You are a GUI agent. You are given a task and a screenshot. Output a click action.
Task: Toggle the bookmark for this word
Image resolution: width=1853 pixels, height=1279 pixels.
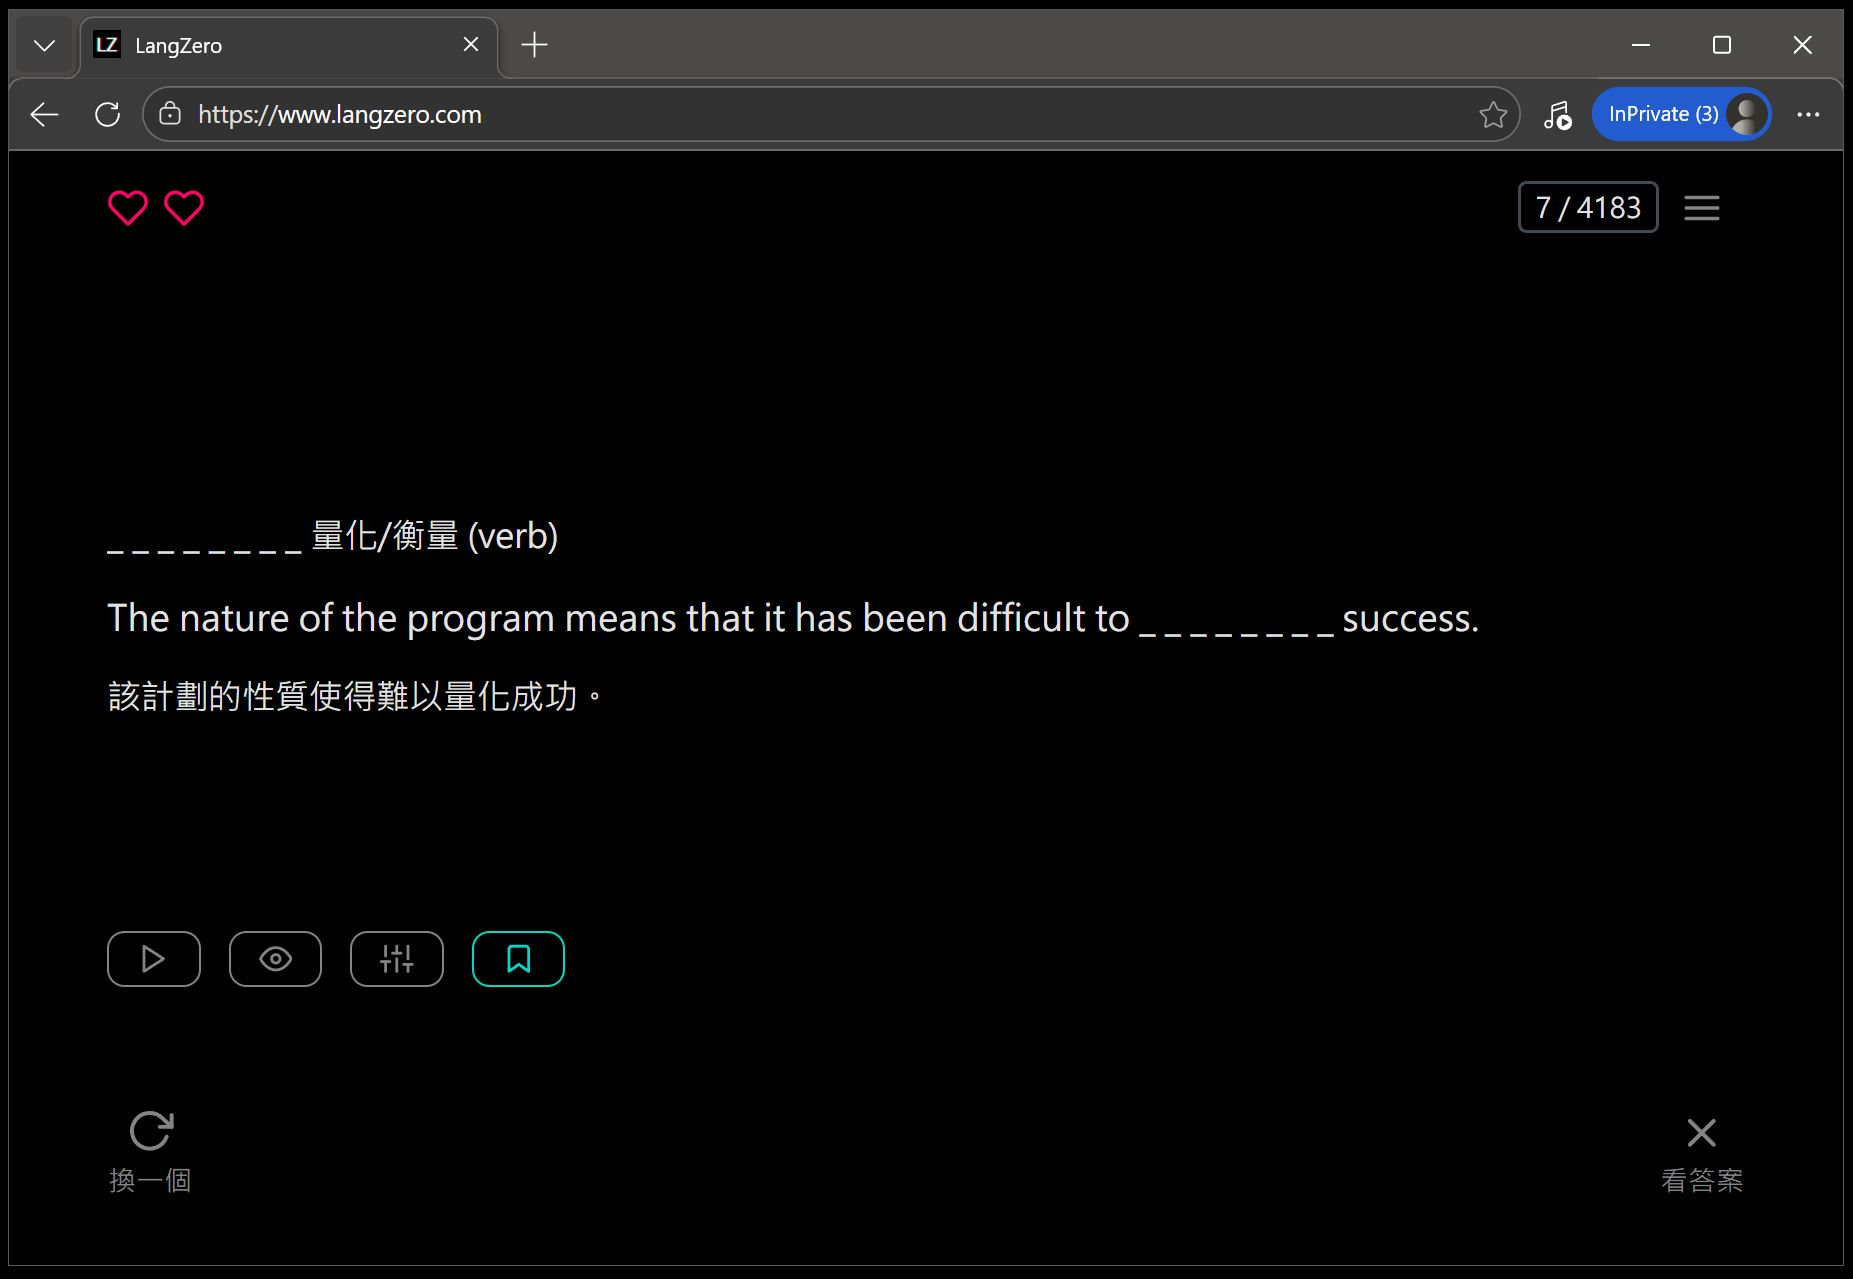pyautogui.click(x=518, y=959)
